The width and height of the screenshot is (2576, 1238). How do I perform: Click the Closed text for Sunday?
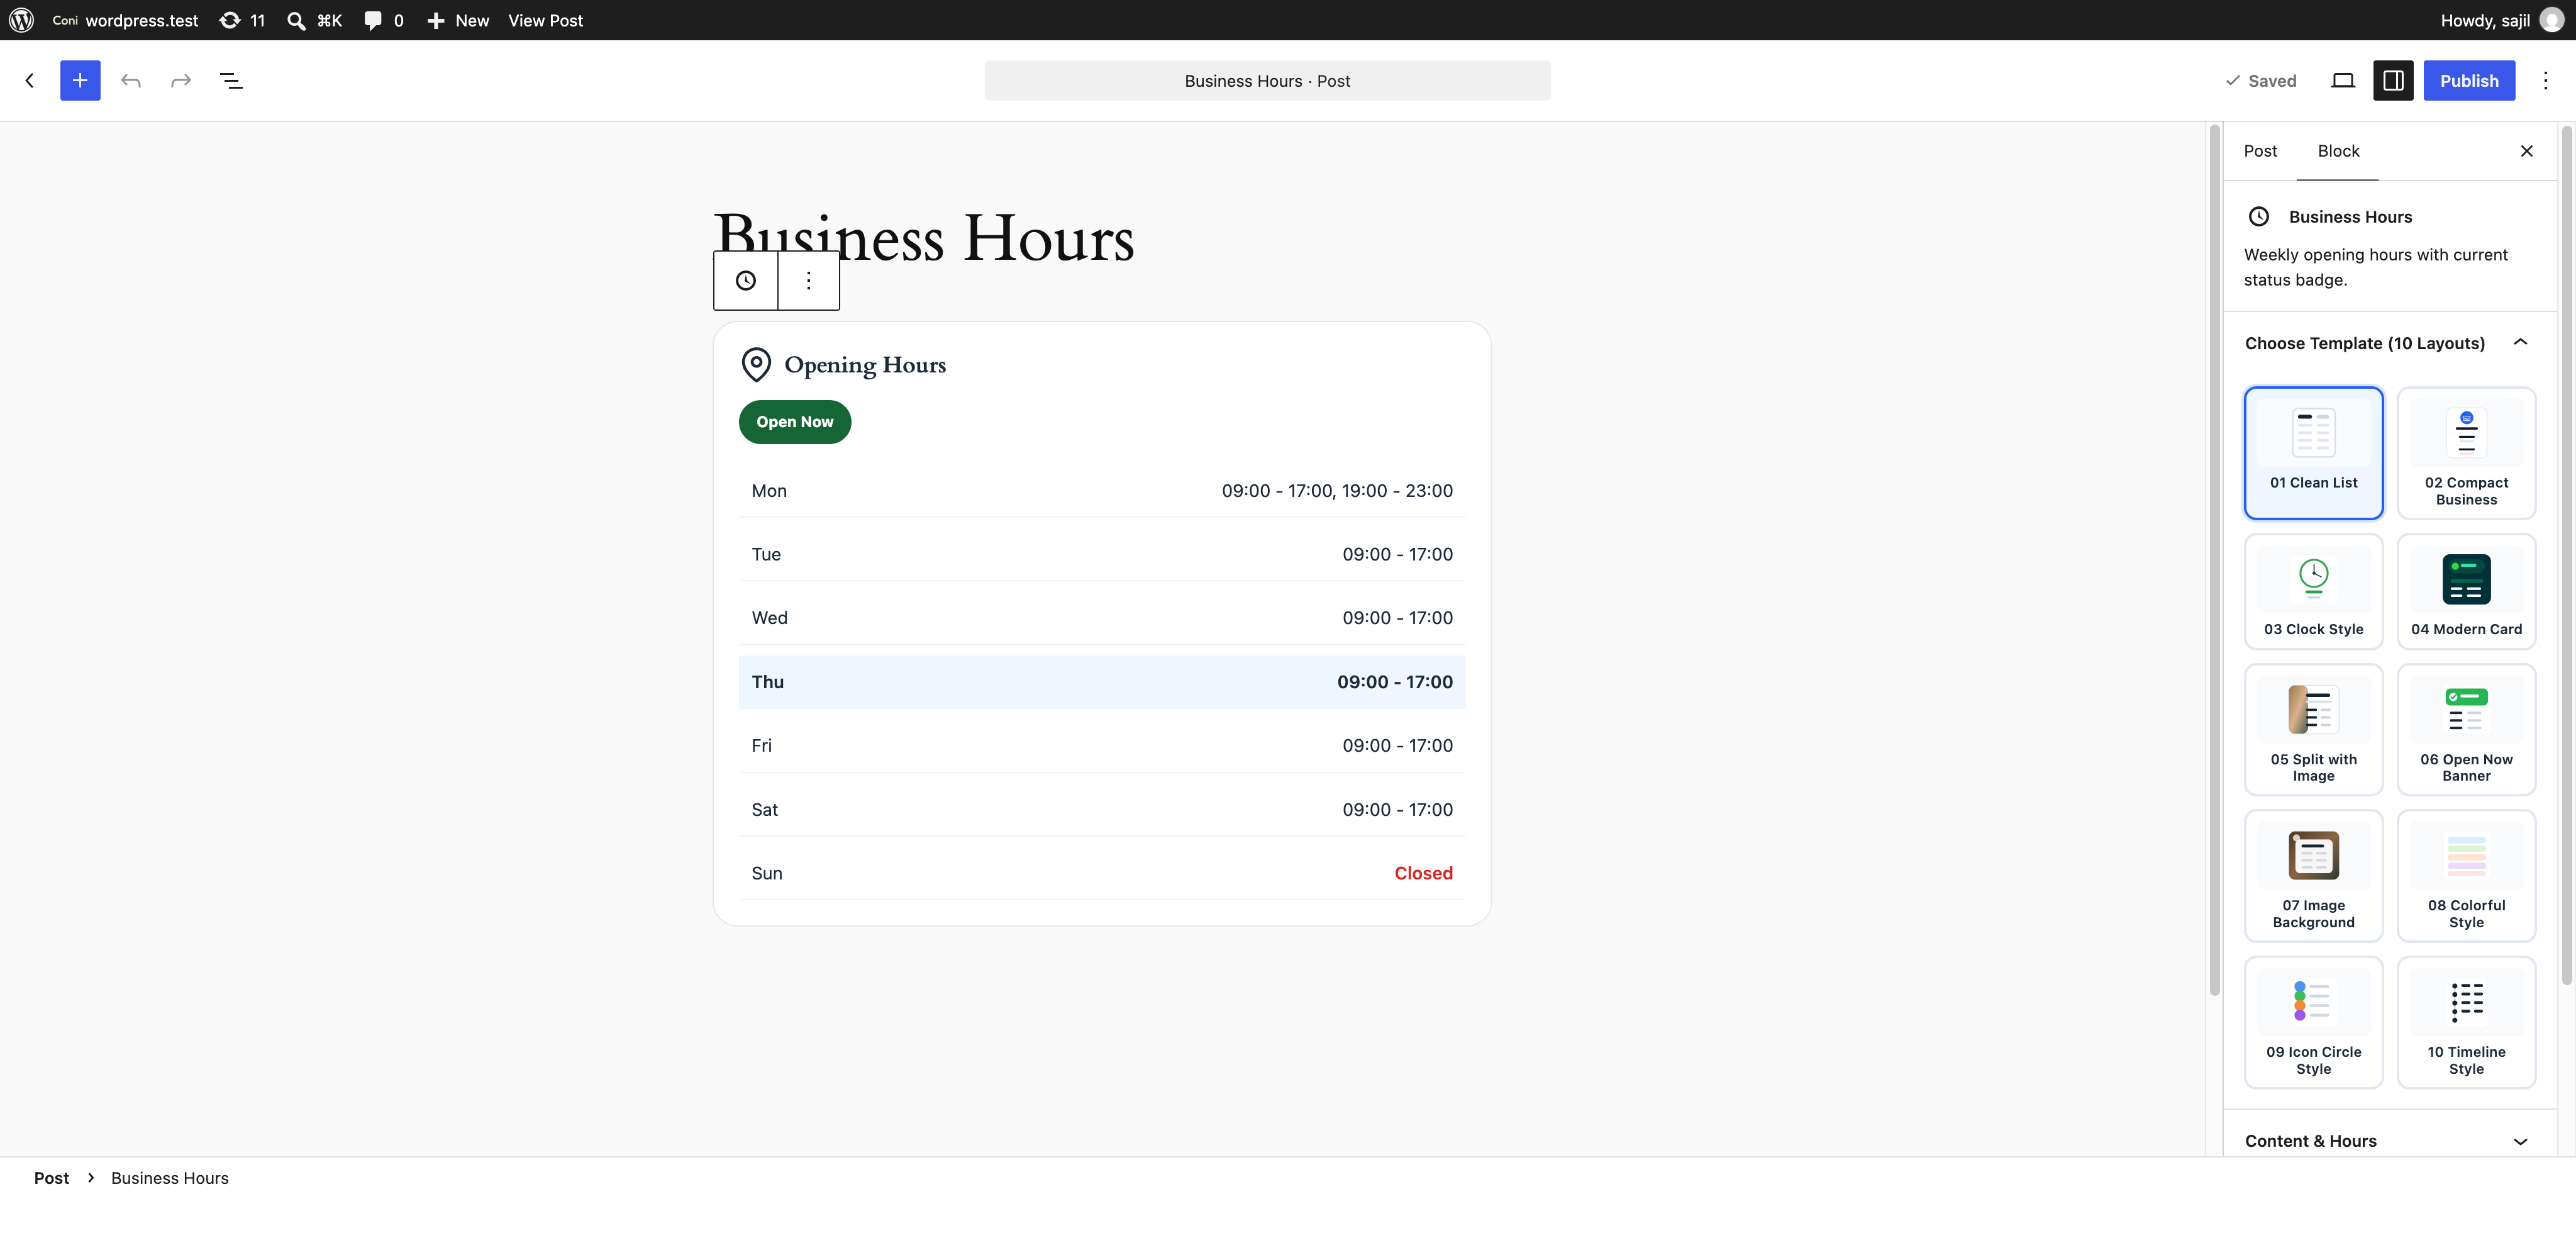(x=1423, y=873)
